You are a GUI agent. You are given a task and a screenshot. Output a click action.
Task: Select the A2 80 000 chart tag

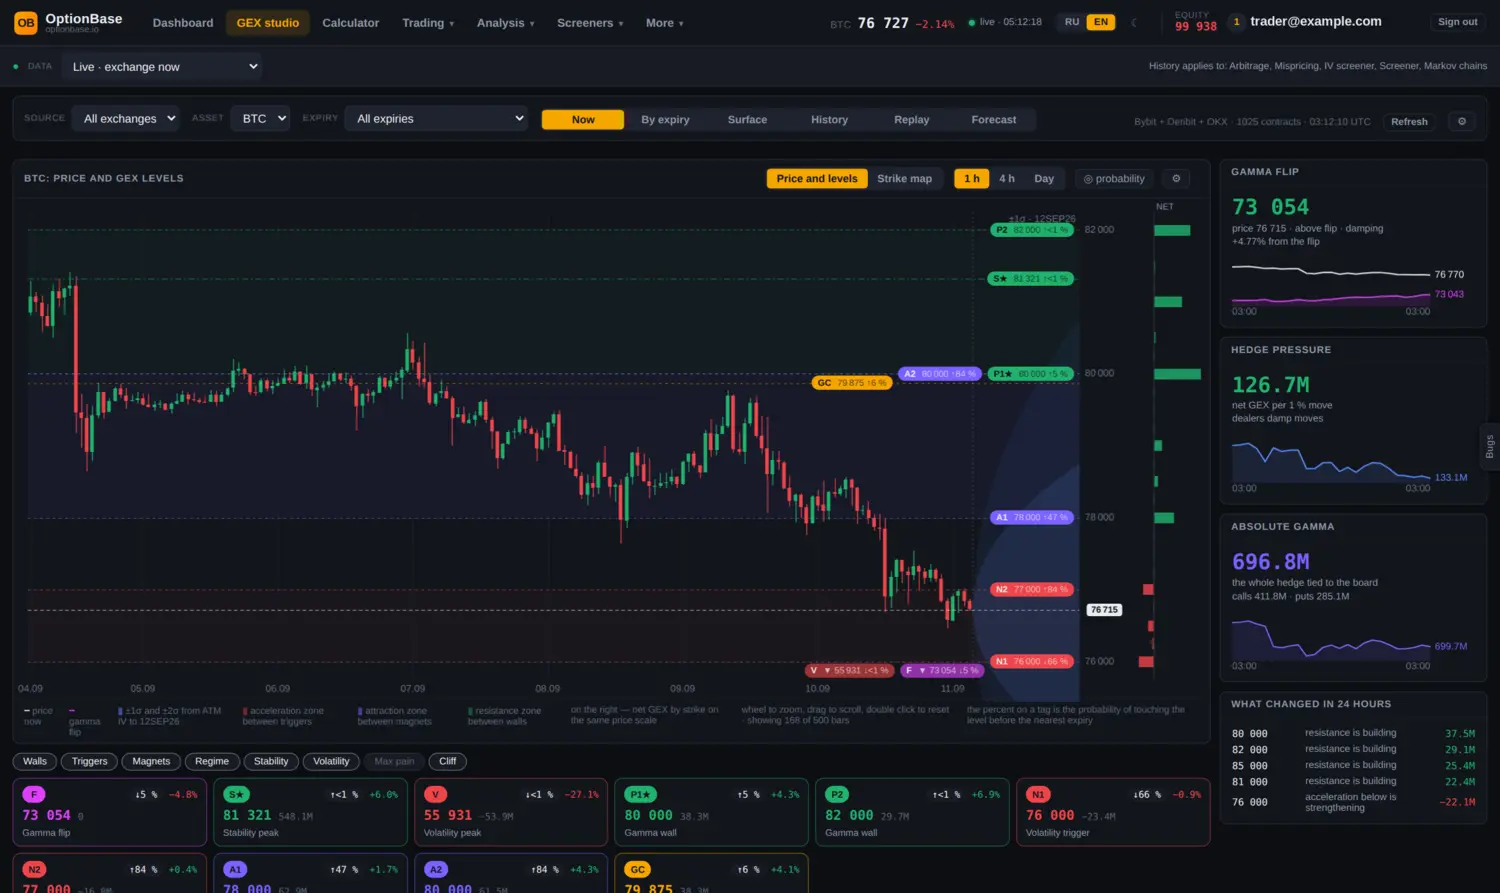(939, 374)
